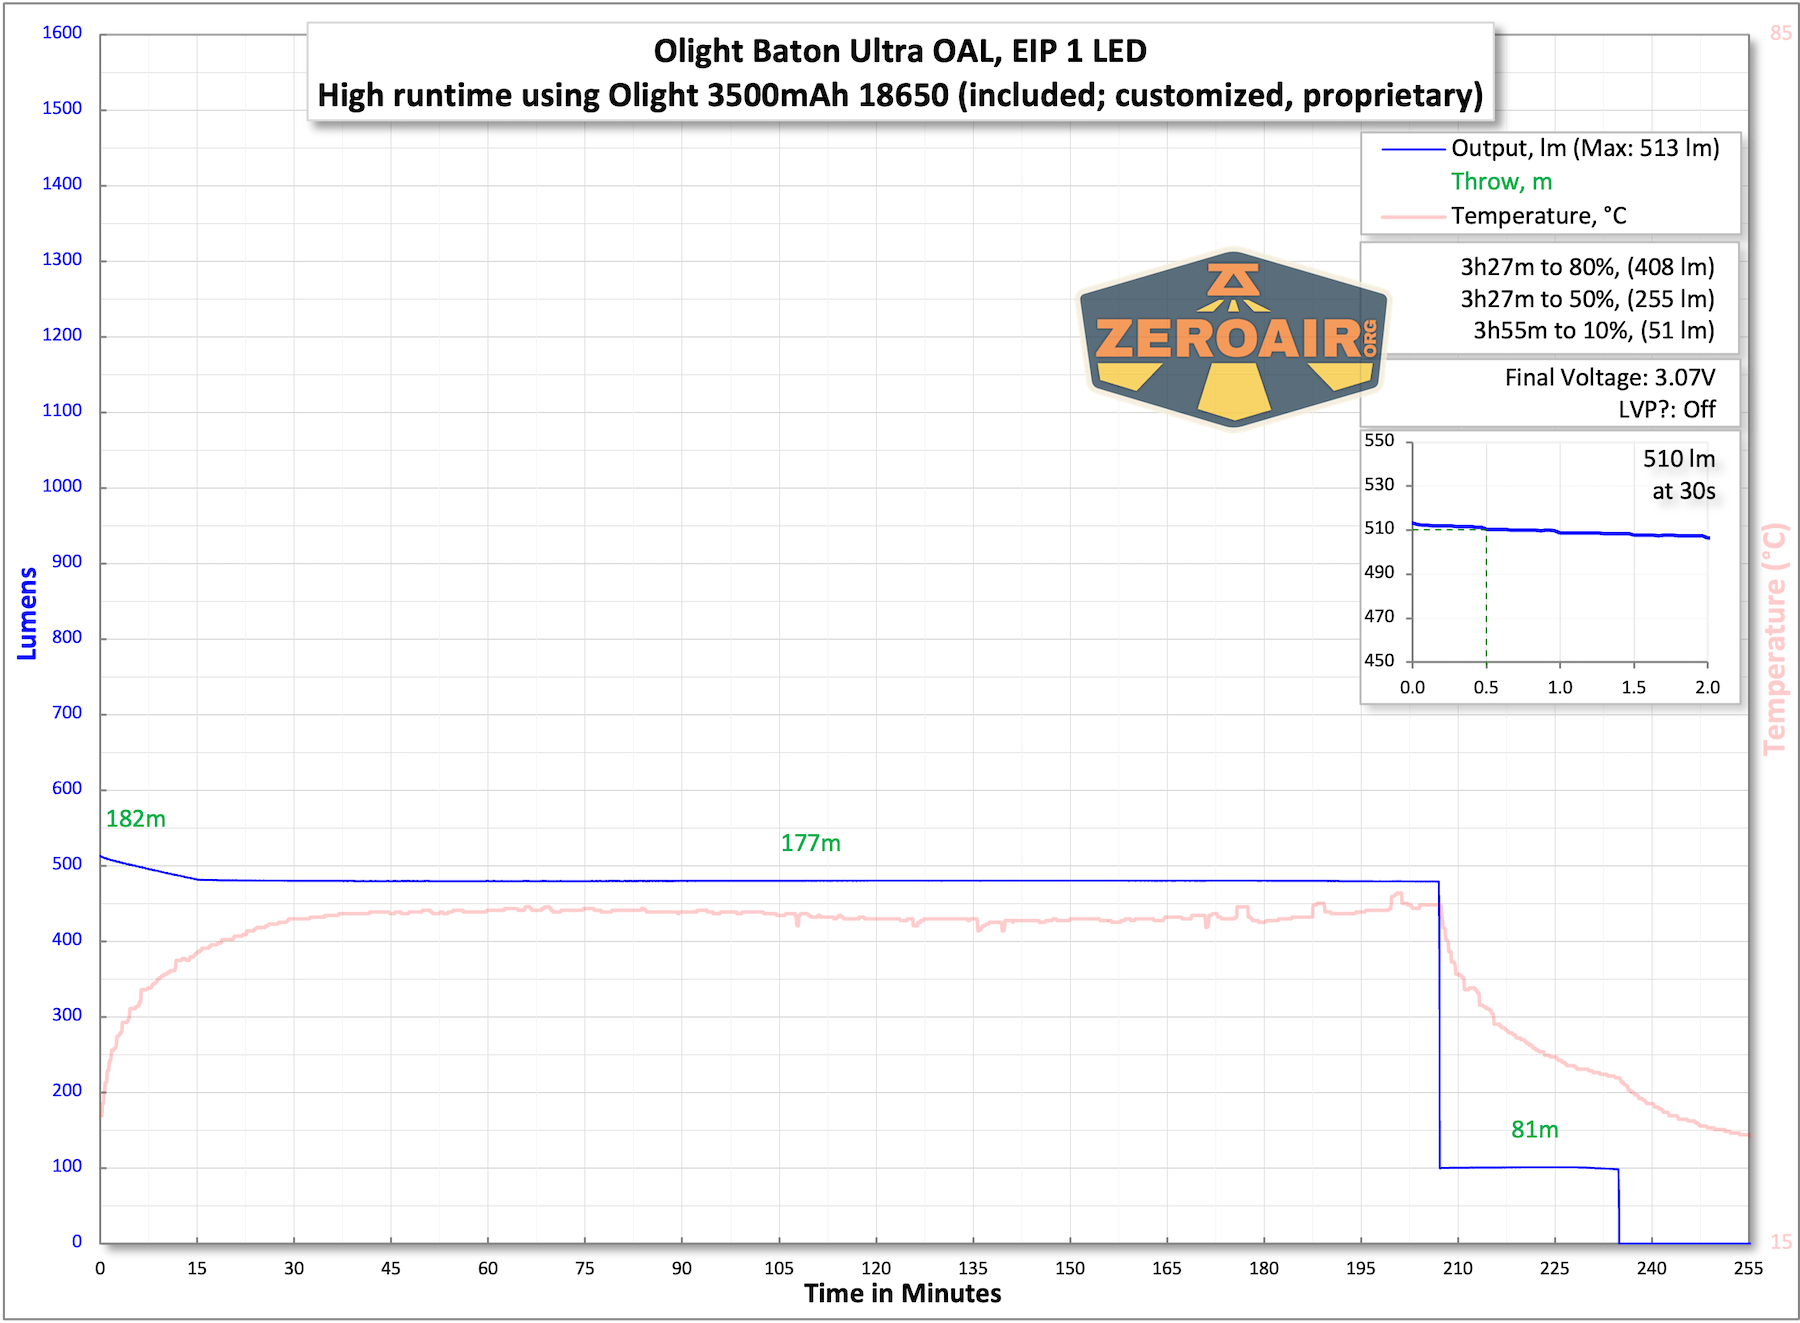Viewport: 1800px width, 1323px height.
Task: Select the green Throw, m legend entry
Action: point(1501,182)
